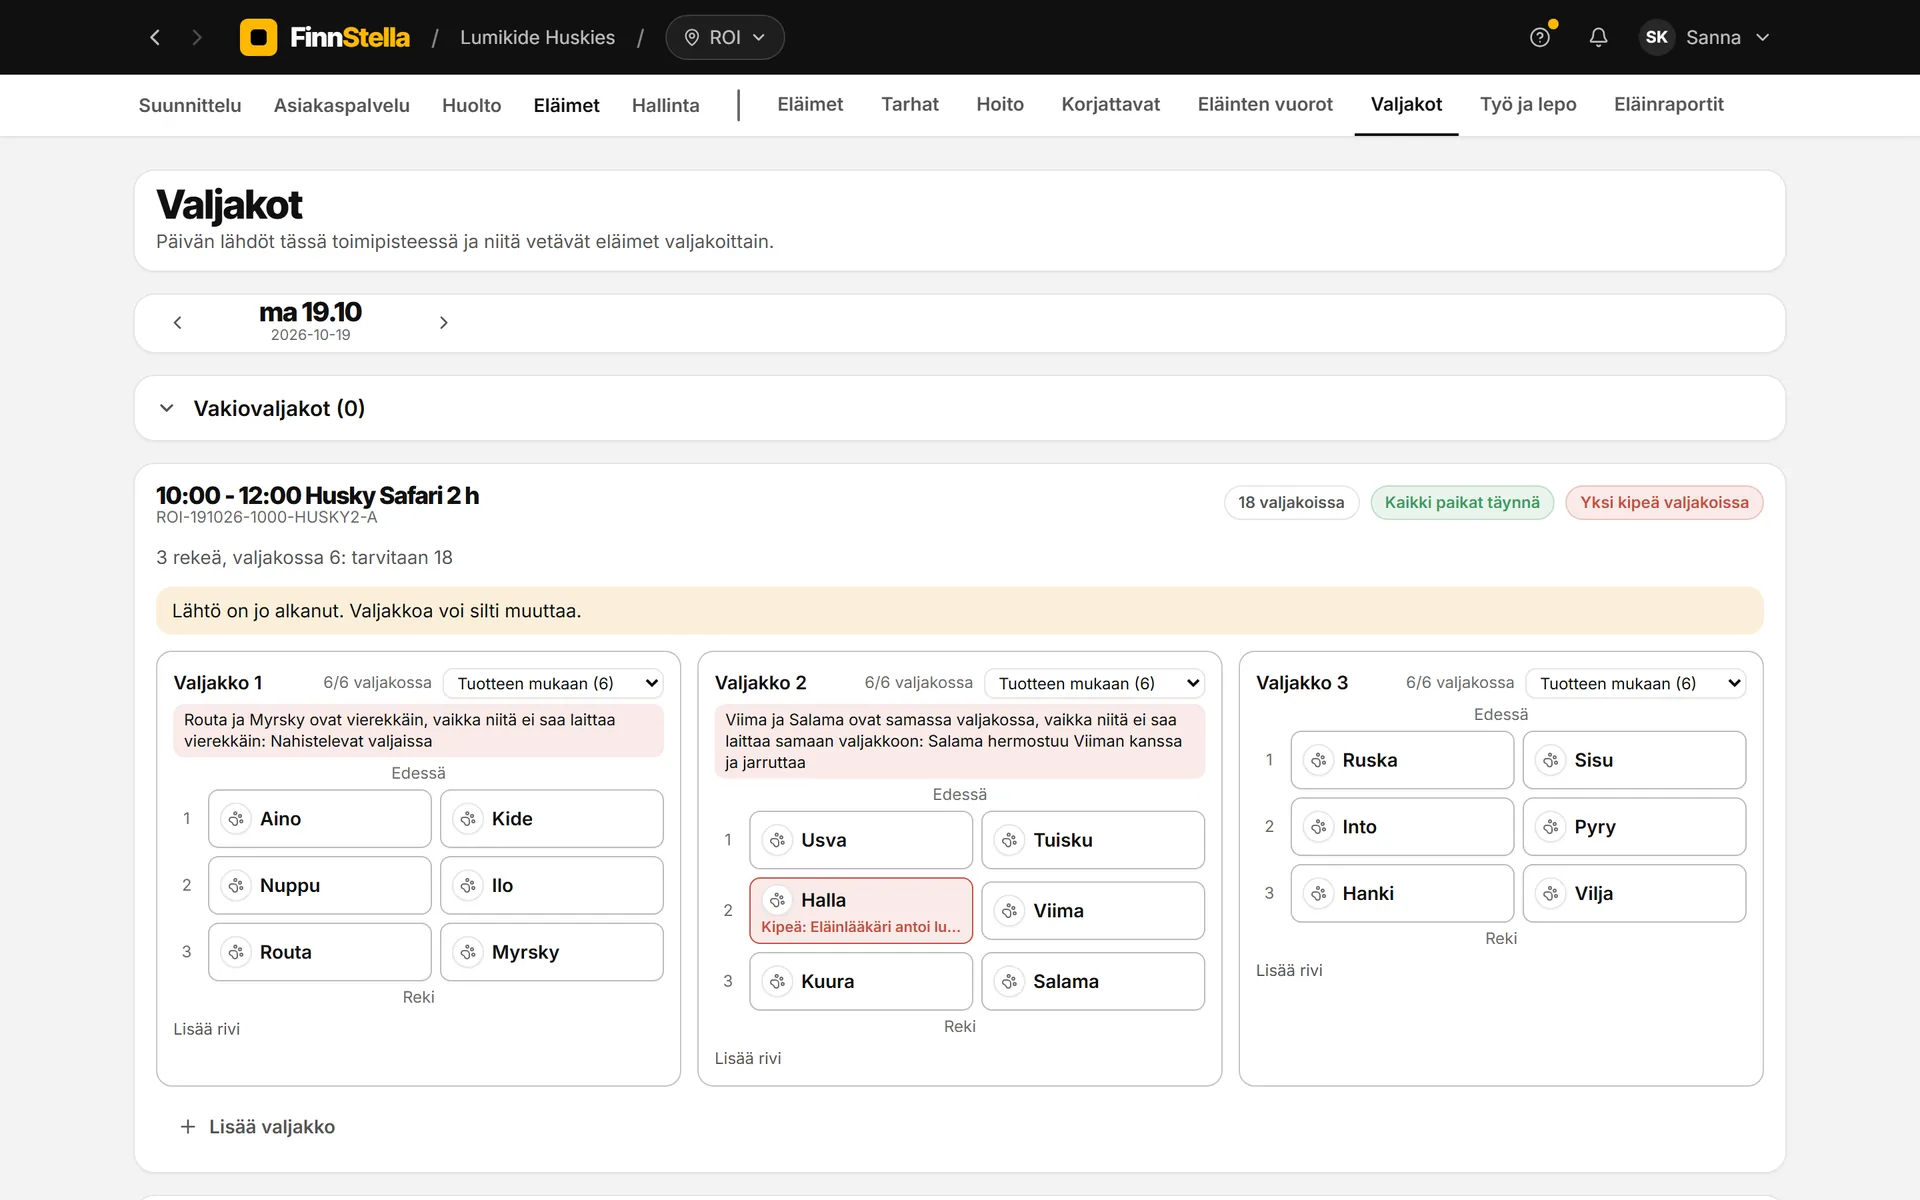Open the ROI location dropdown

coord(725,37)
